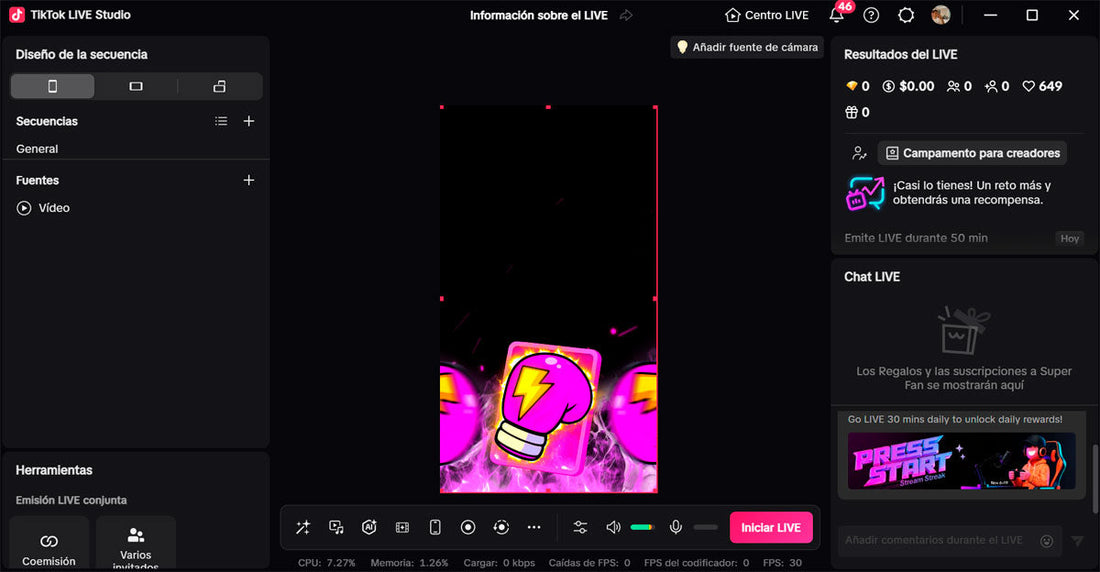Open the emoji picker in chat
This screenshot has width=1100, height=572.
click(1047, 541)
